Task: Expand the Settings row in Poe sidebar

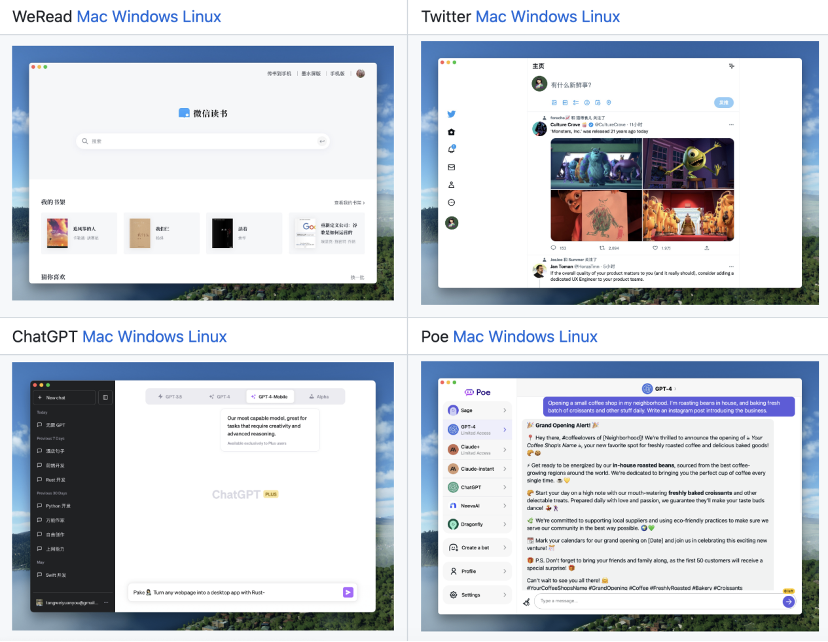Action: tap(504, 594)
